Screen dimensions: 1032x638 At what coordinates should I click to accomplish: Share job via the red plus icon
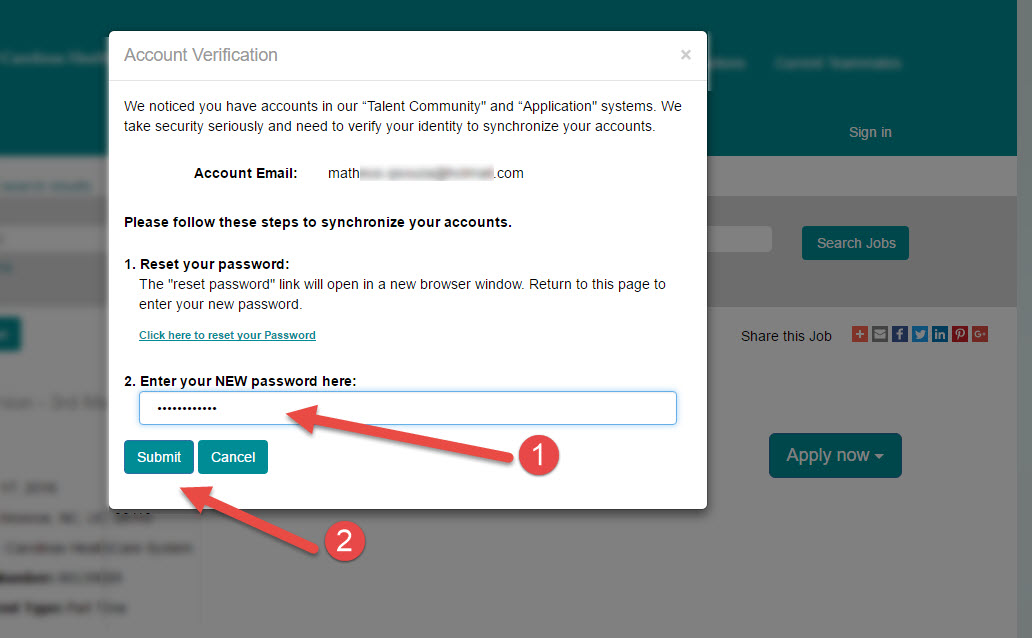tap(860, 334)
